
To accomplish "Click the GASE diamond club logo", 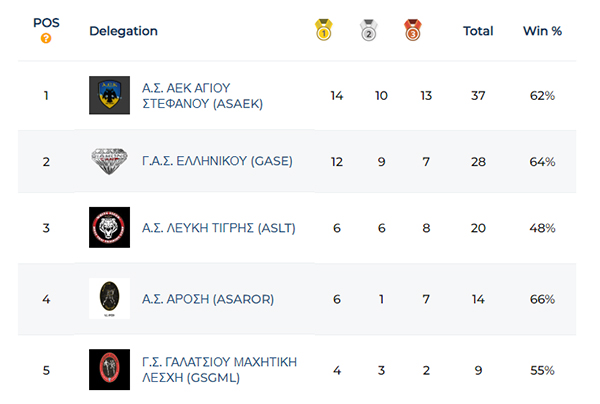I will (x=109, y=161).
